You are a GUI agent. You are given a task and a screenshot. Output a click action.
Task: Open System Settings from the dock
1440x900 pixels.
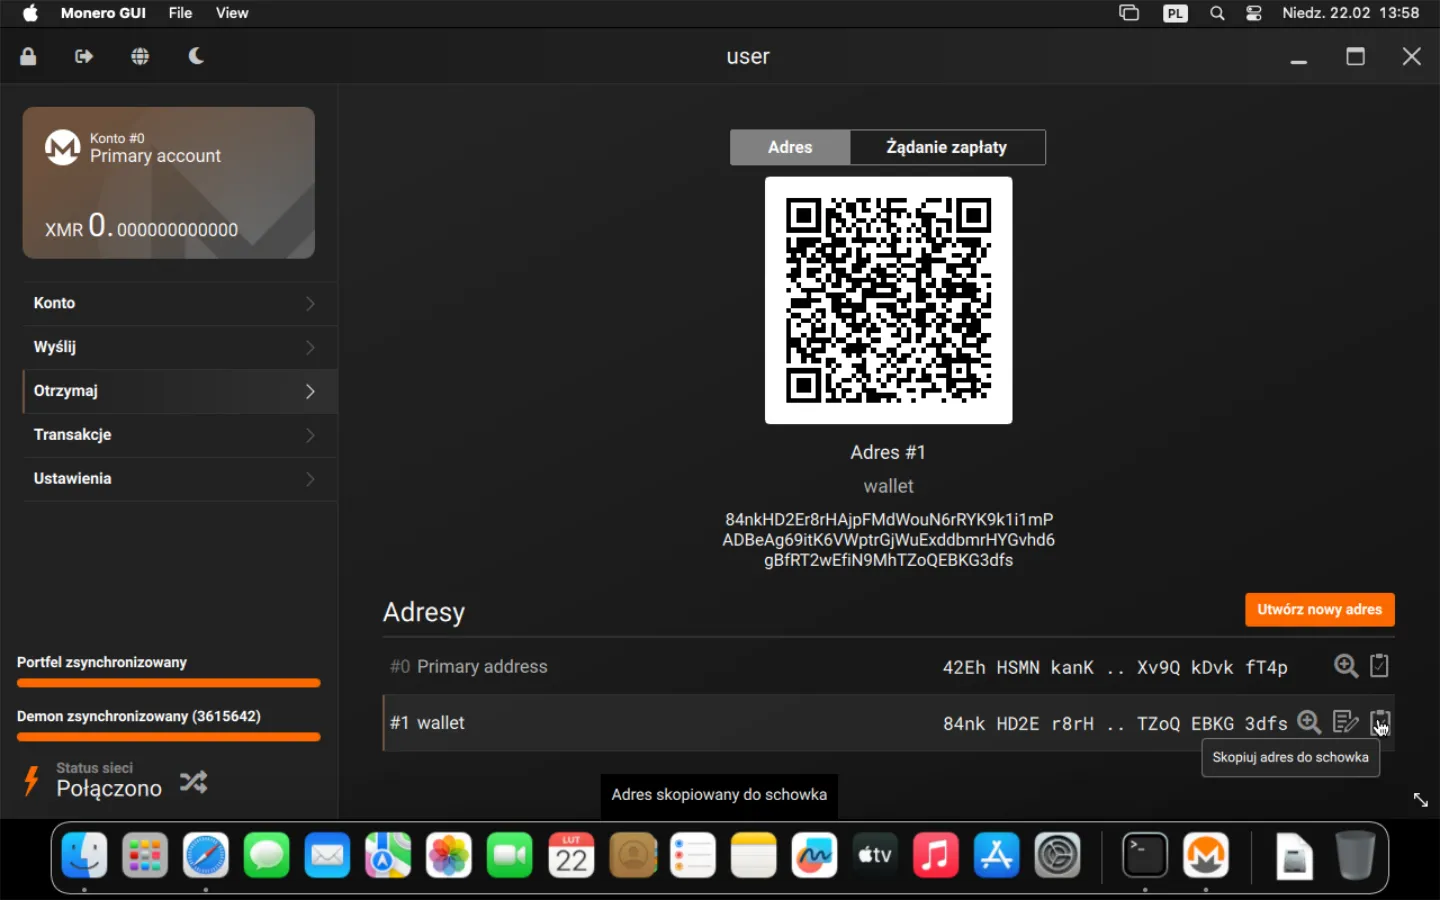tap(1058, 856)
